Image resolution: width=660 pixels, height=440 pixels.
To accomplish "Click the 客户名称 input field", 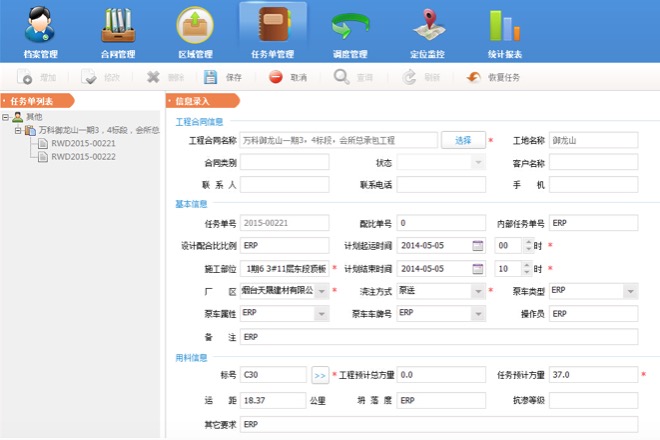I will pyautogui.click(x=593, y=162).
